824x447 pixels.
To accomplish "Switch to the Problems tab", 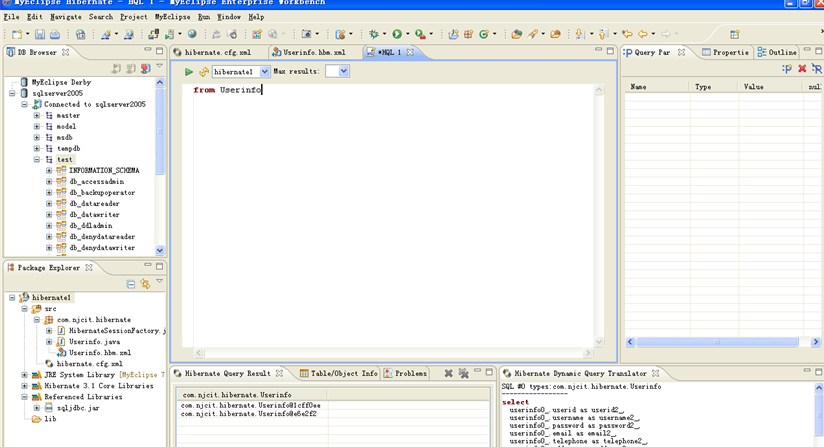I will tap(405, 373).
